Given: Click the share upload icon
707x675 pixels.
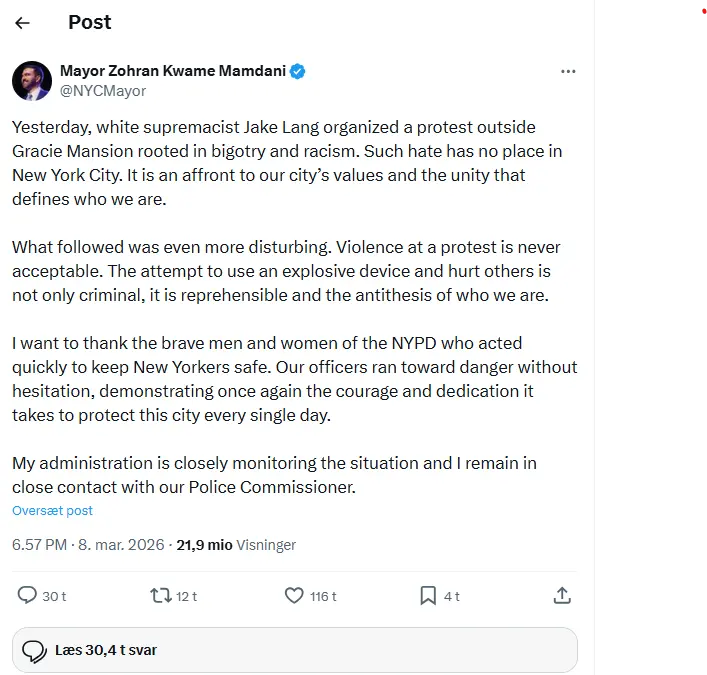Looking at the screenshot, I should (562, 595).
